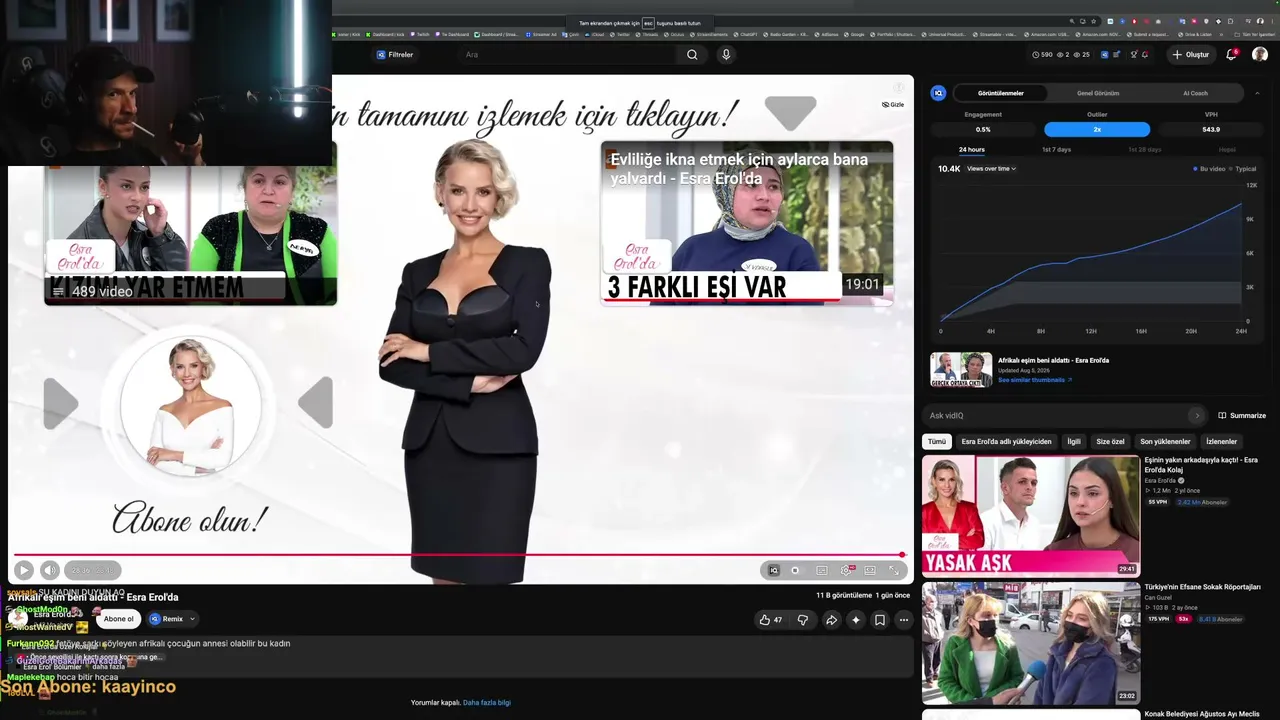1280x720 pixels.
Task: Open the Tüm Yer İşaretleri bookmarks folder
Action: coord(1256,34)
